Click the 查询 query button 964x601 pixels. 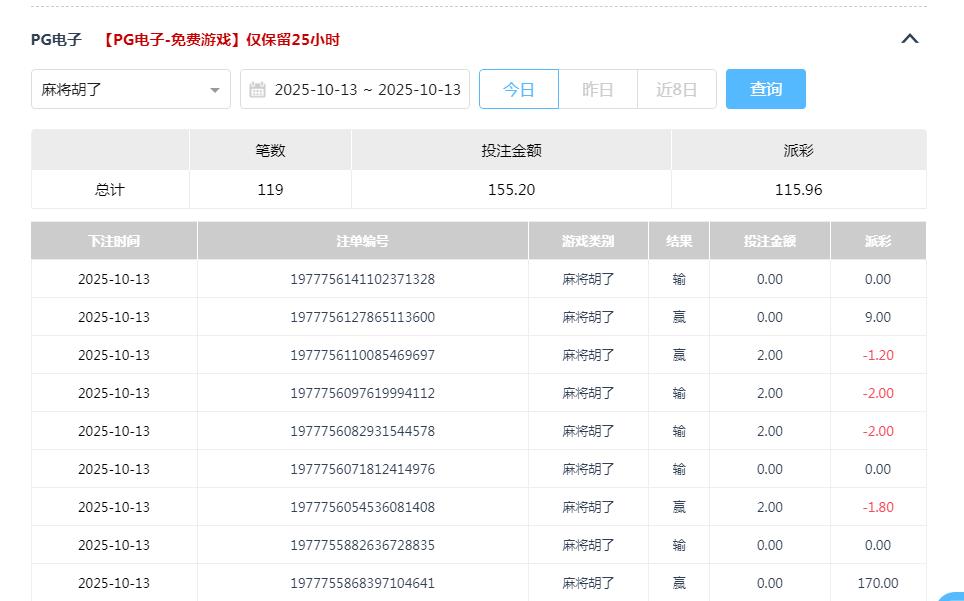point(765,89)
